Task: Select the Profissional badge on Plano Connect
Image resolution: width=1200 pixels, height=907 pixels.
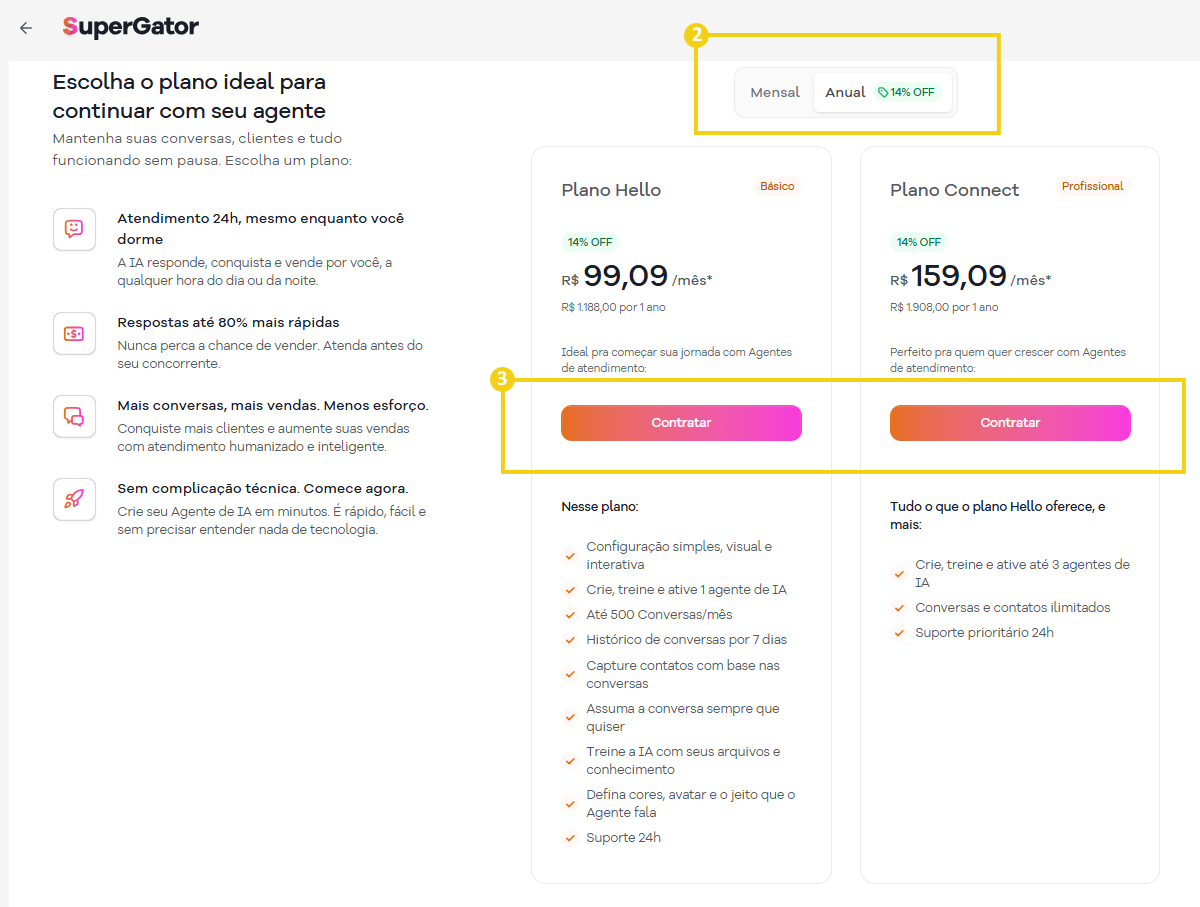Action: click(x=1092, y=185)
